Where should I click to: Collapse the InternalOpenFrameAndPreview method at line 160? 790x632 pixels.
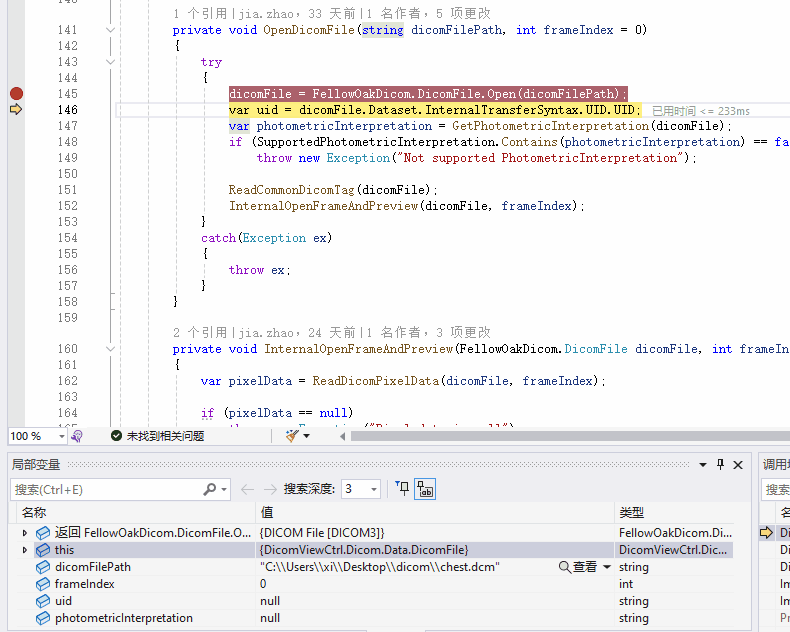click(x=110, y=349)
